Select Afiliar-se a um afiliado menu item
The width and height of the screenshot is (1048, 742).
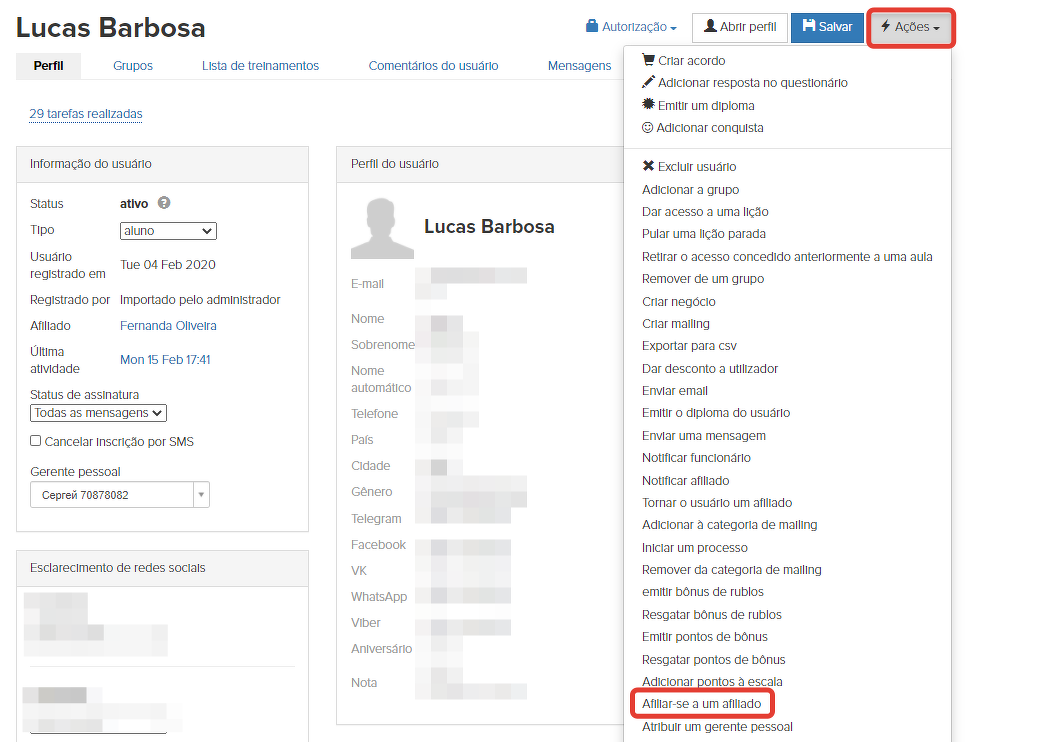[701, 704]
